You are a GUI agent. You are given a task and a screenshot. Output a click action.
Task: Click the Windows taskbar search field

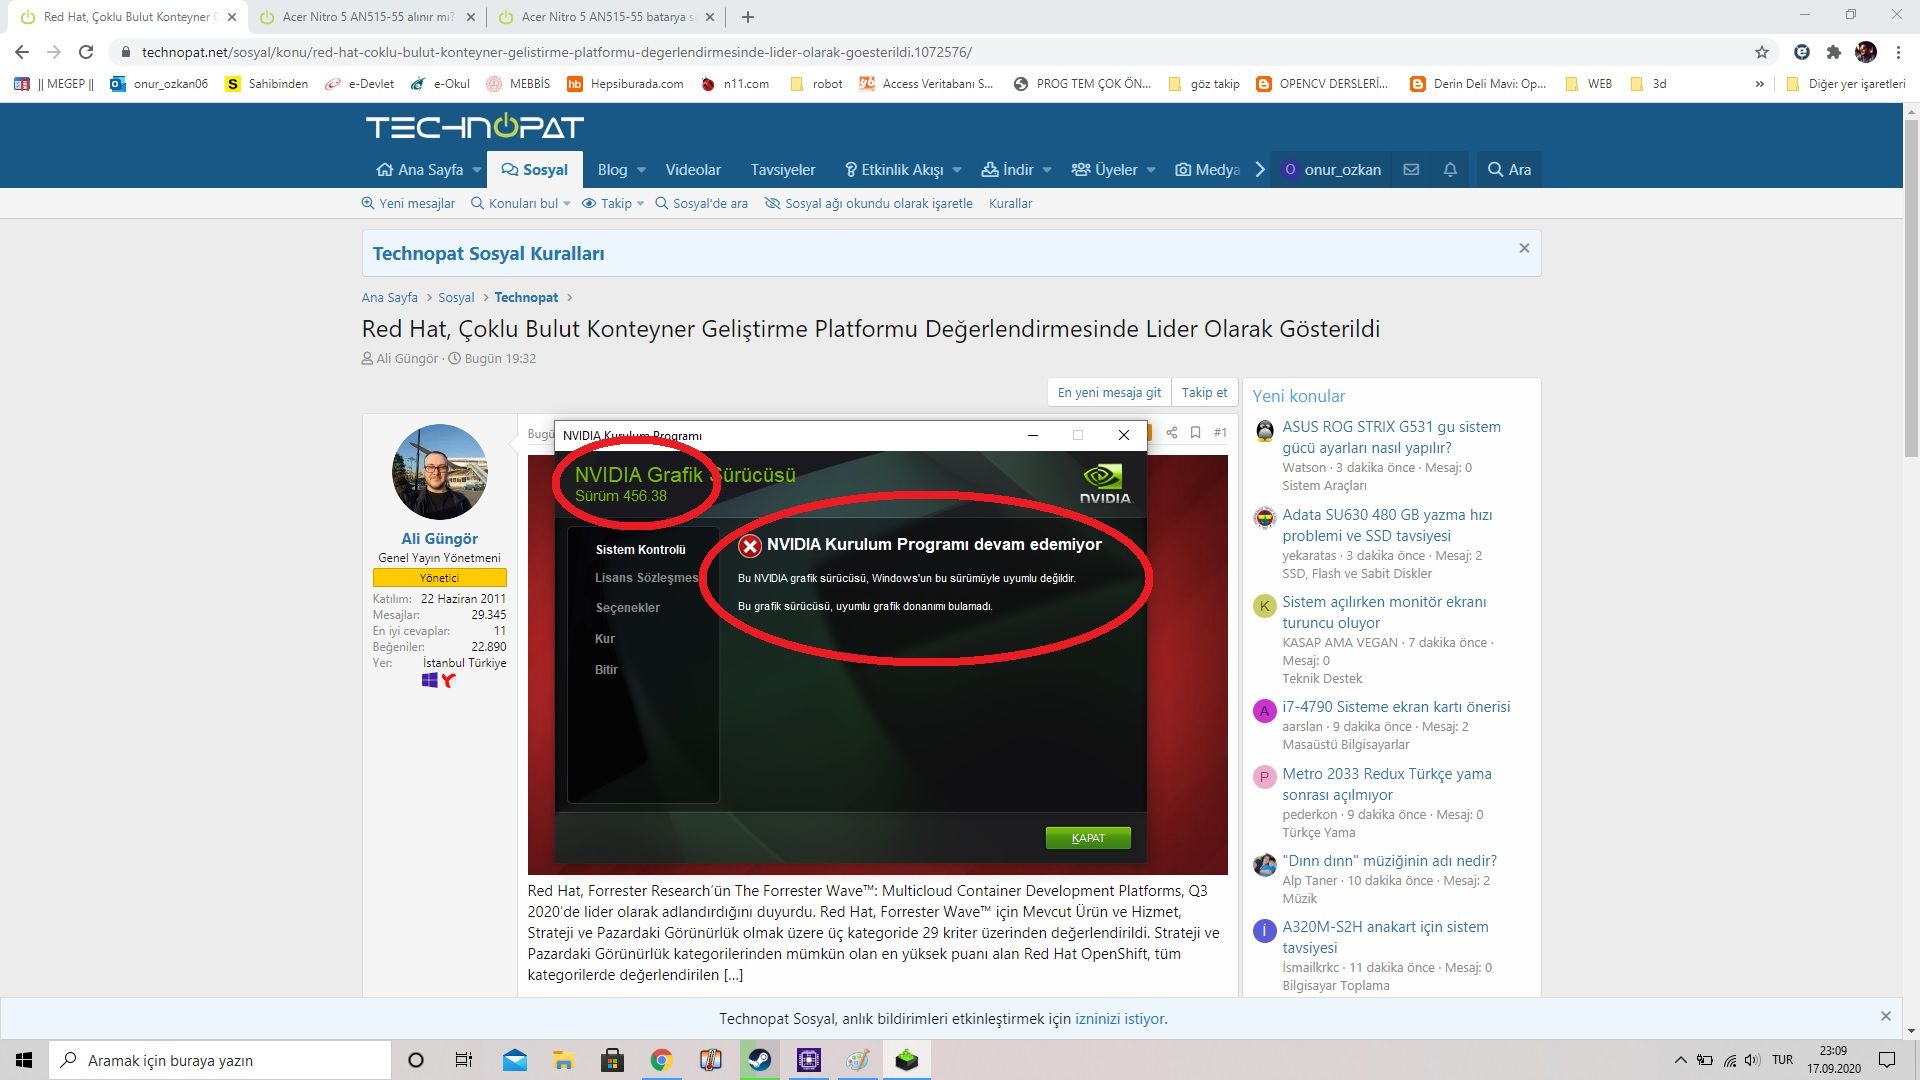pyautogui.click(x=220, y=1060)
